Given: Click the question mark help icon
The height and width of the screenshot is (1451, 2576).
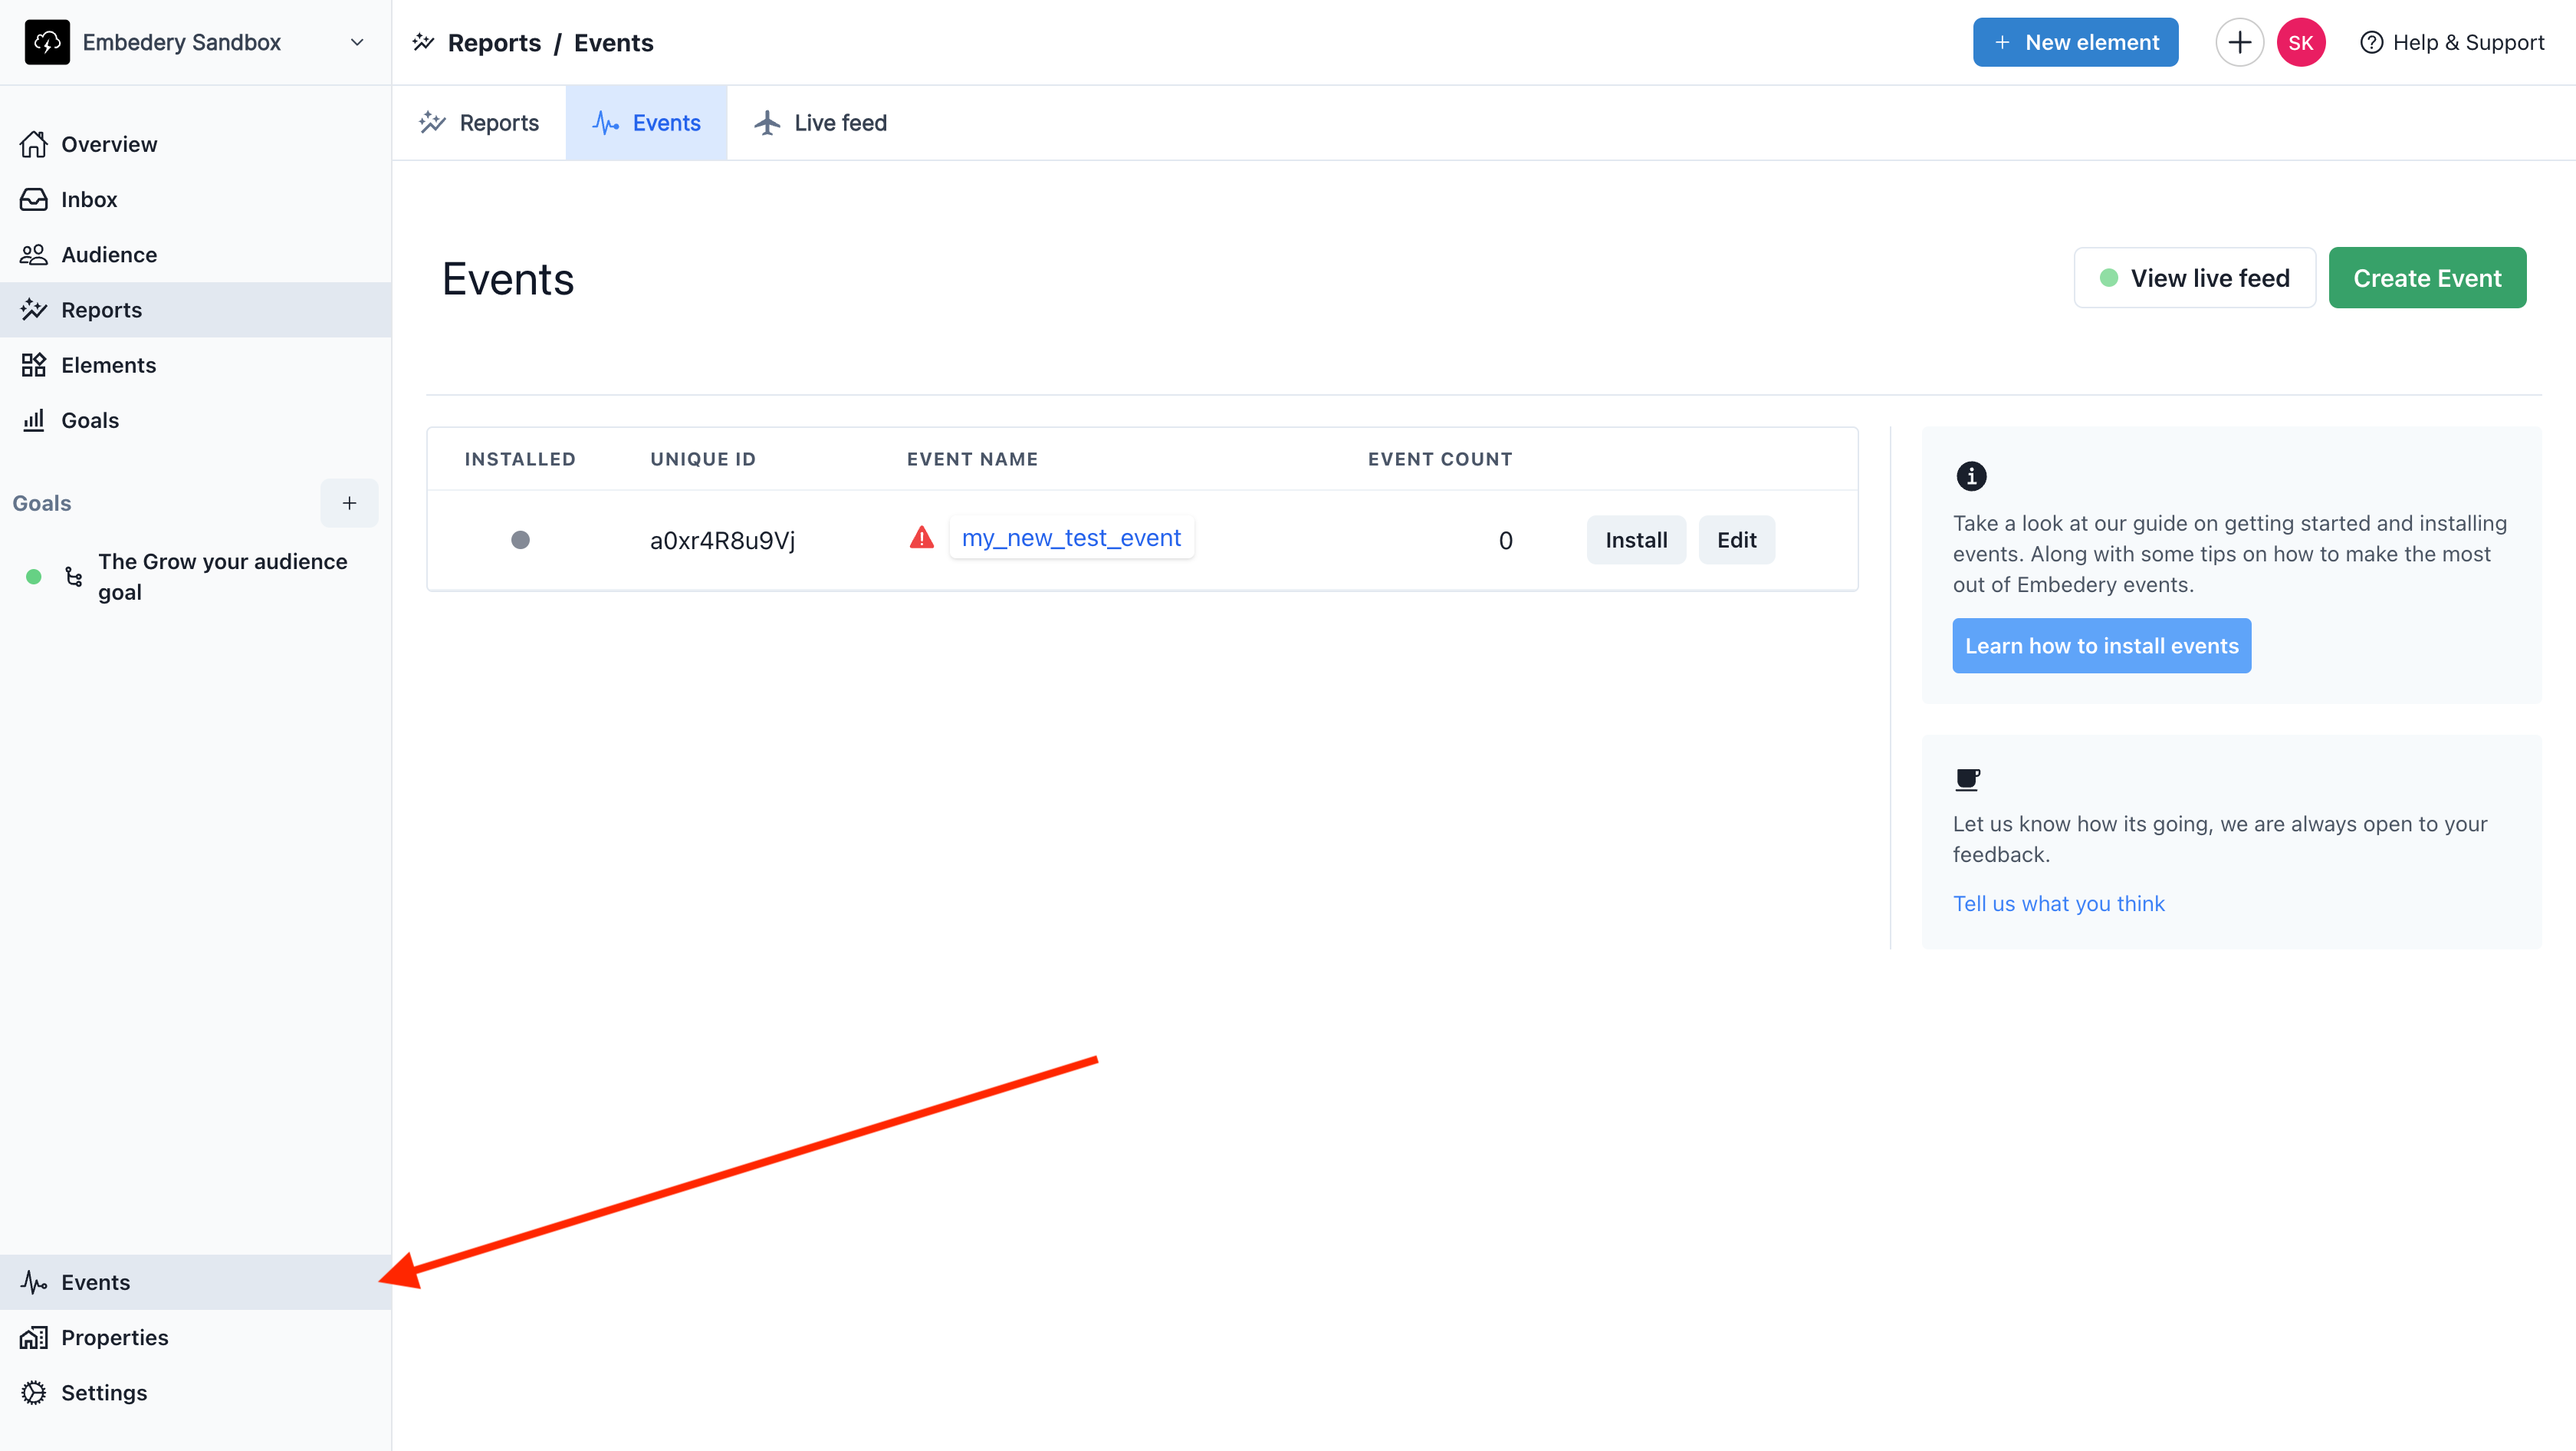Looking at the screenshot, I should coord(2371,42).
